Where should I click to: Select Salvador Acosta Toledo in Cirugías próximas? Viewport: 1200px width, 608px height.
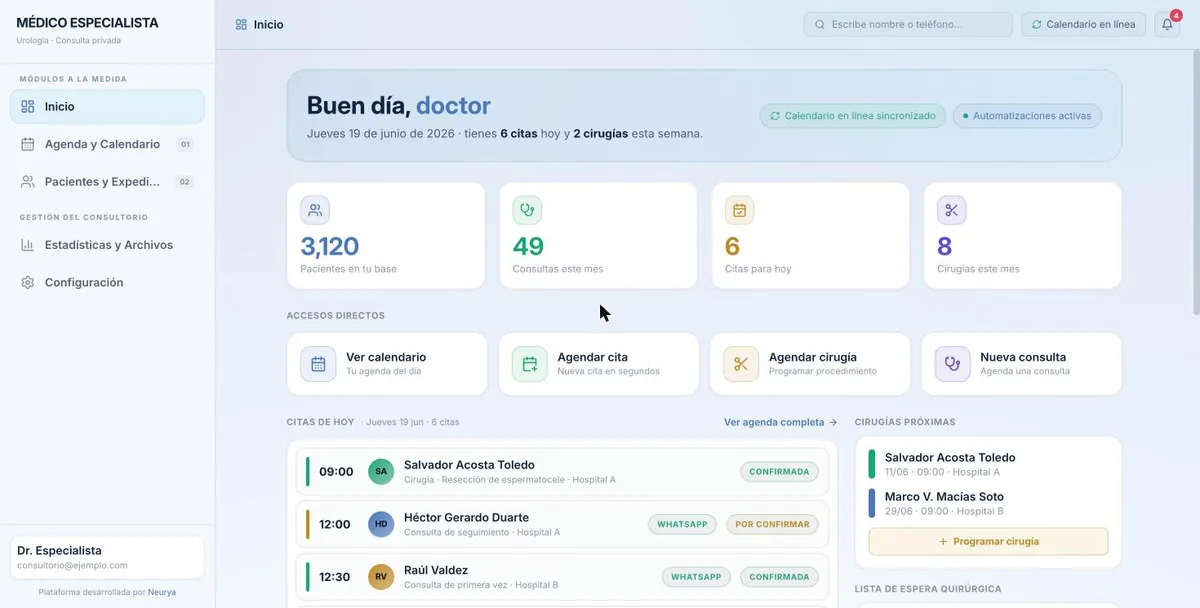tap(988, 464)
